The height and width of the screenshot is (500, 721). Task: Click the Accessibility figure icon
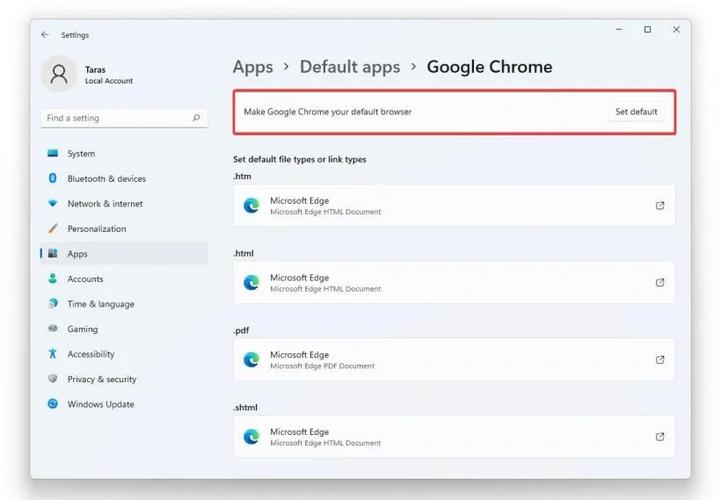tap(53, 353)
